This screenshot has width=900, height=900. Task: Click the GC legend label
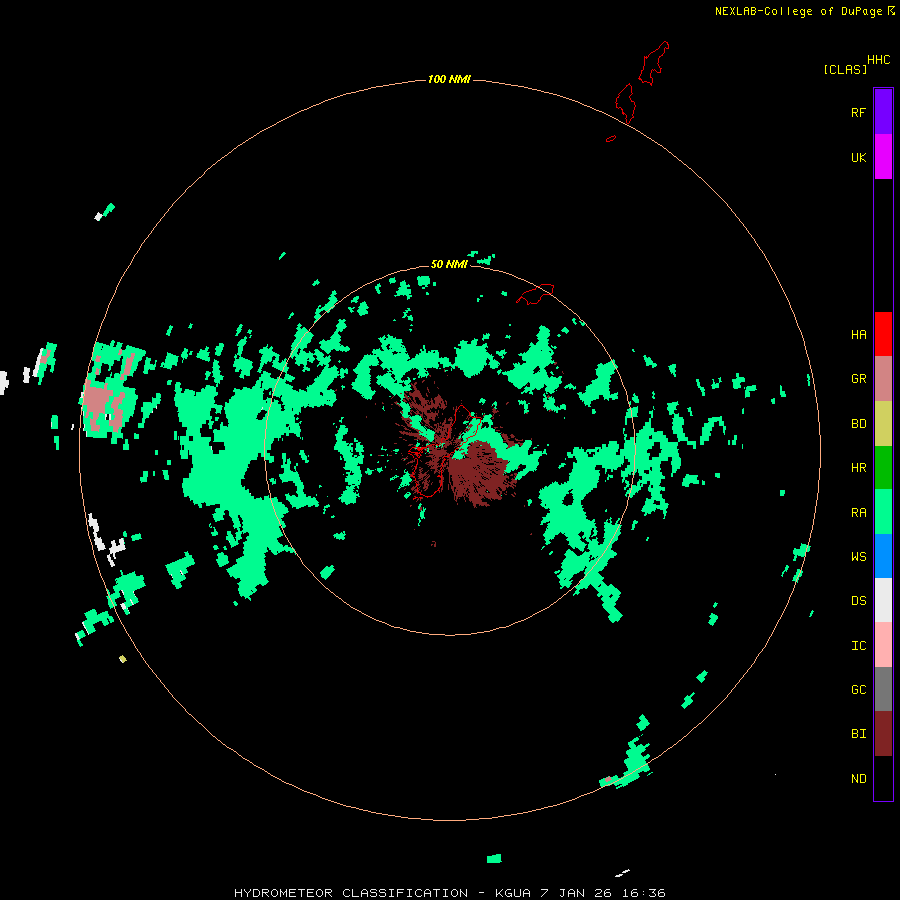tap(858, 690)
